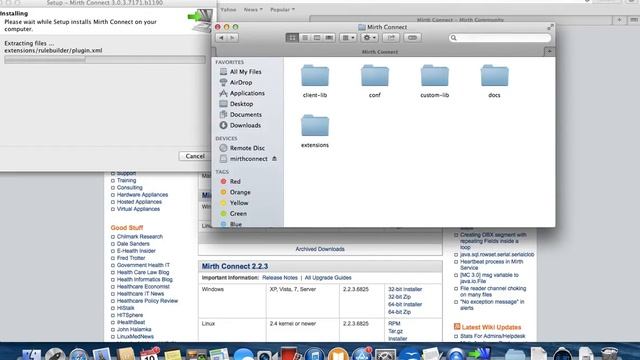Open the Consulting link on the webpage
The height and width of the screenshot is (360, 640).
pos(129,188)
